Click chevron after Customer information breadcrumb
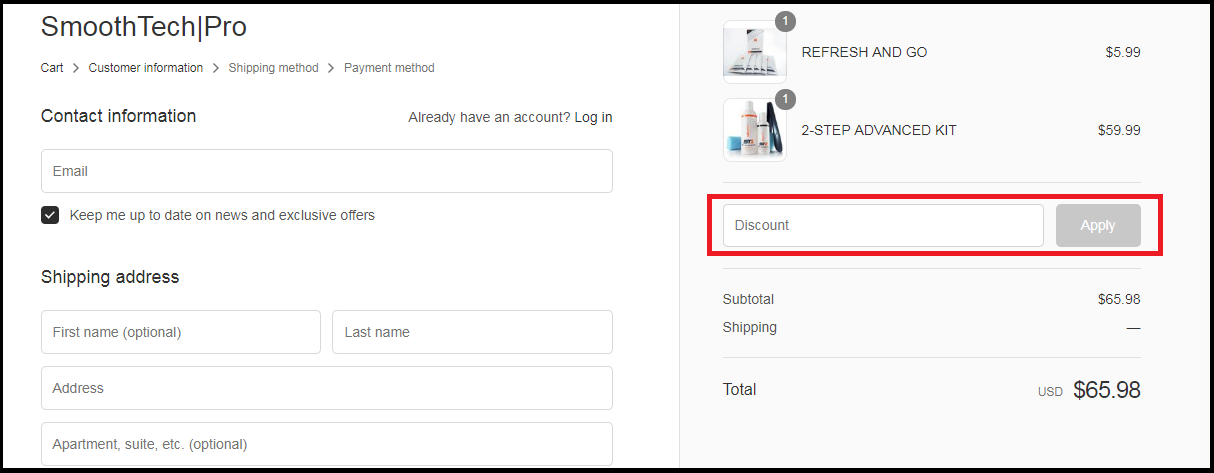Screen dimensions: 1214x473 pos(216,68)
